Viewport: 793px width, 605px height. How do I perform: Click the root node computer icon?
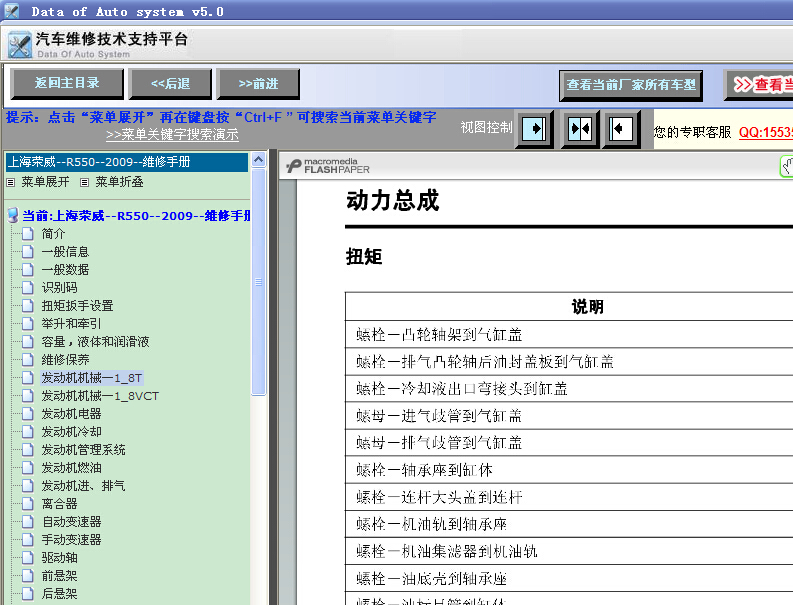[13, 215]
